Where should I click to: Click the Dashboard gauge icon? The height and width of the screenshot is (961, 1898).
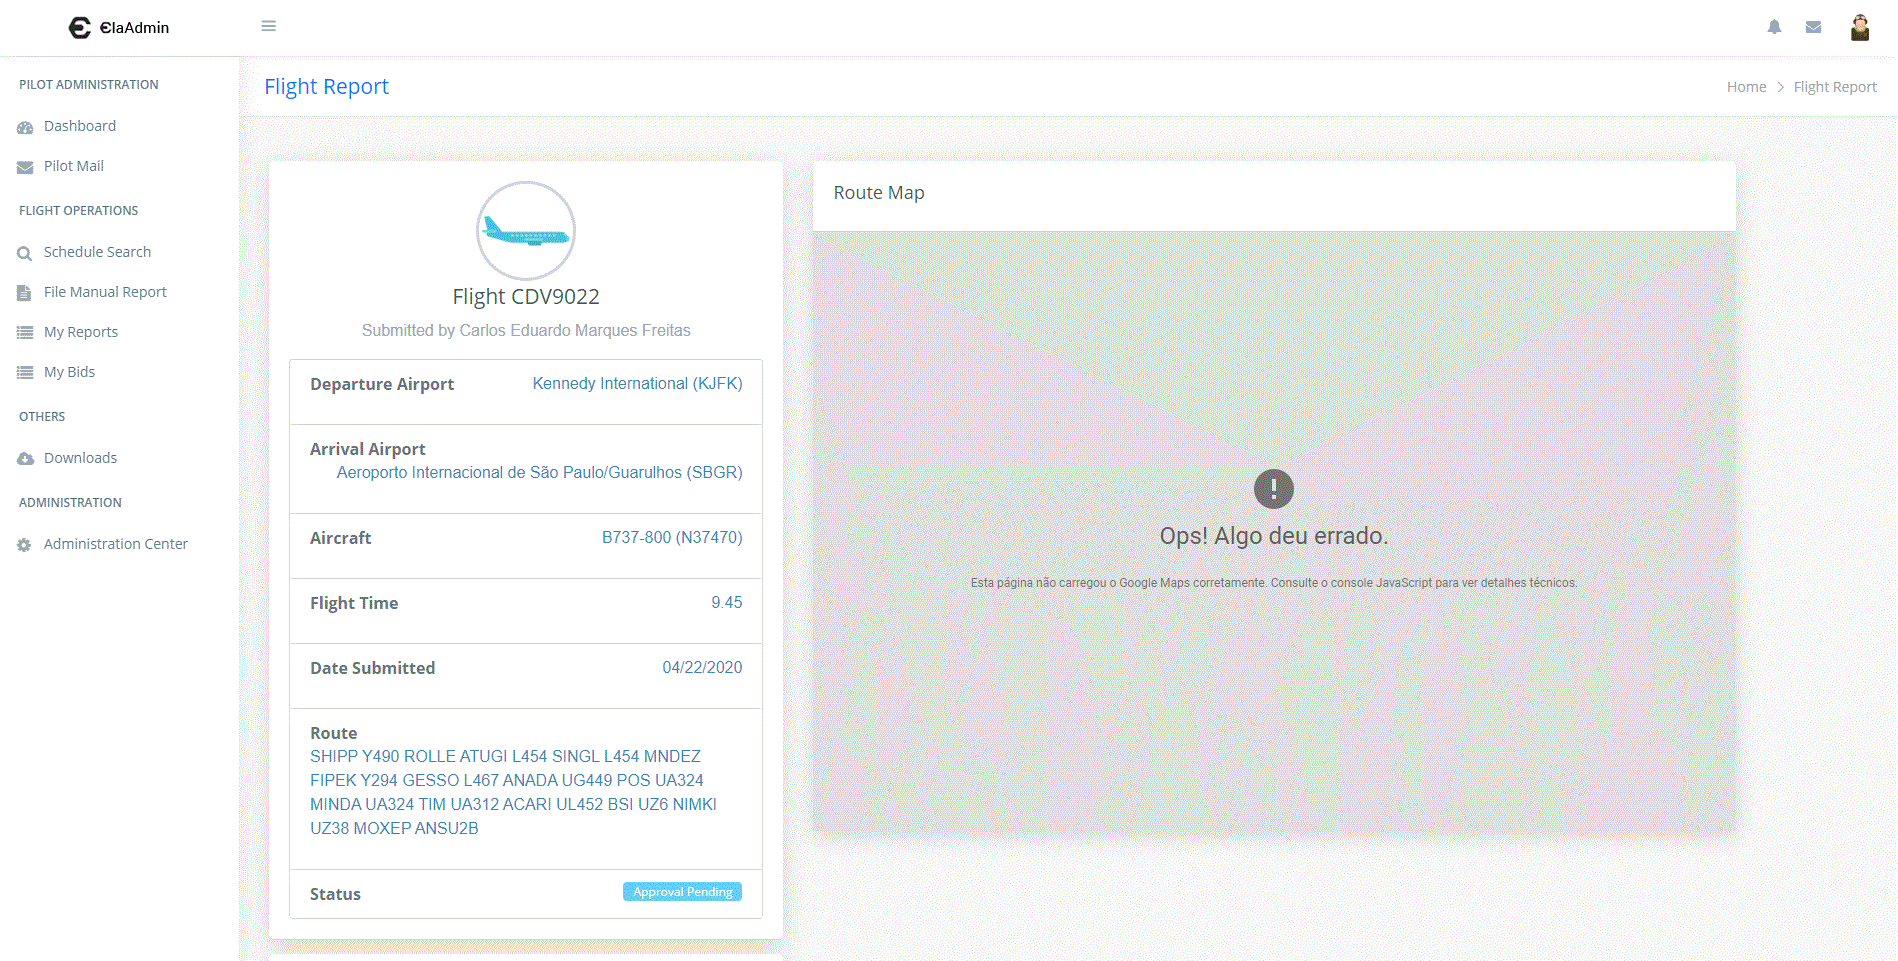point(25,127)
